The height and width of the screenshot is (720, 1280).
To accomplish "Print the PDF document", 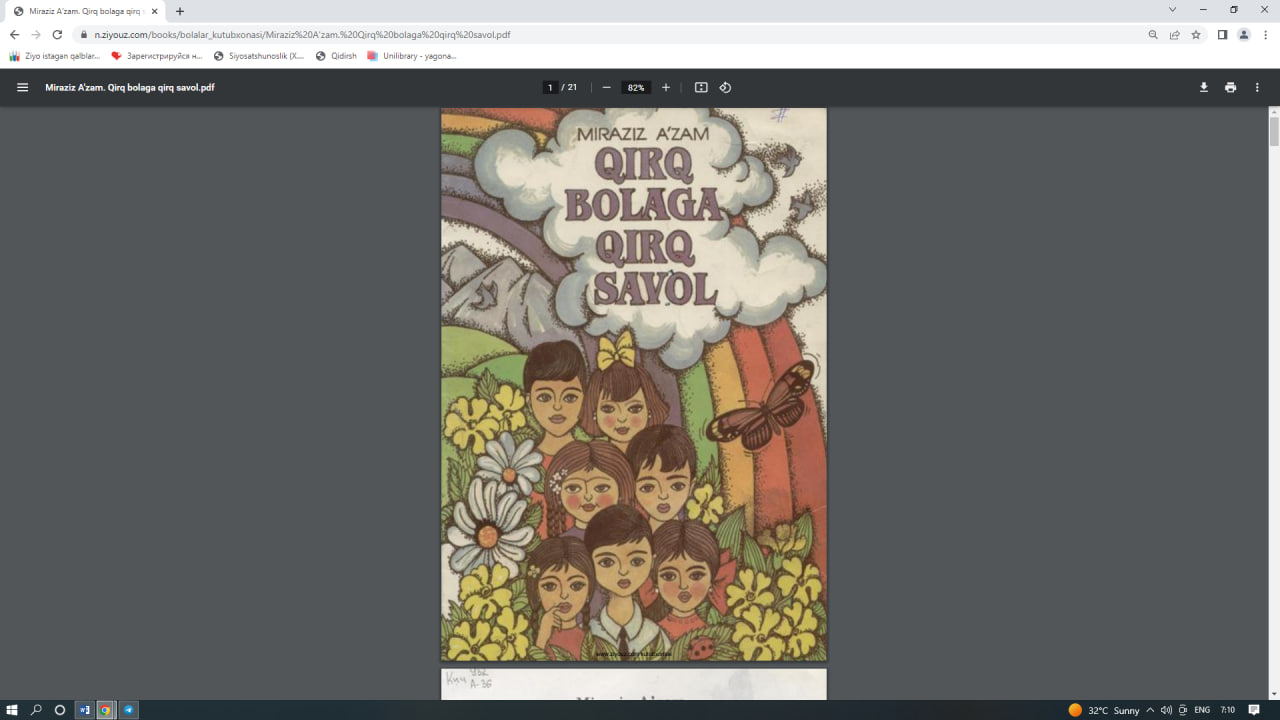I will point(1230,87).
